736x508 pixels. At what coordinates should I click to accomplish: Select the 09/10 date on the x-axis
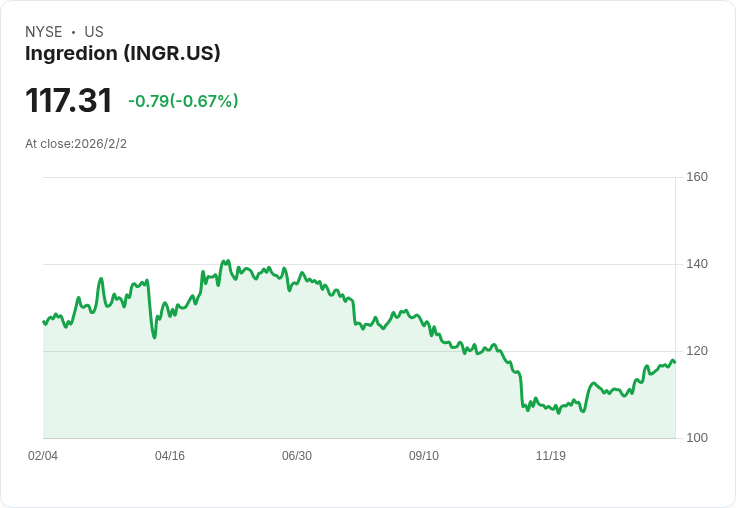(424, 456)
